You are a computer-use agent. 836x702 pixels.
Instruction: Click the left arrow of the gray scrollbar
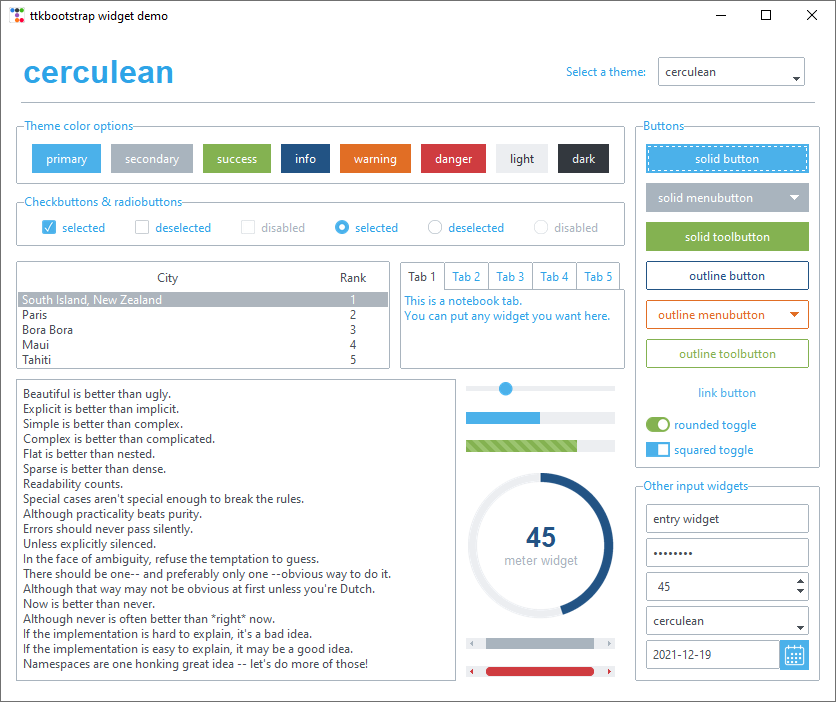click(x=470, y=643)
